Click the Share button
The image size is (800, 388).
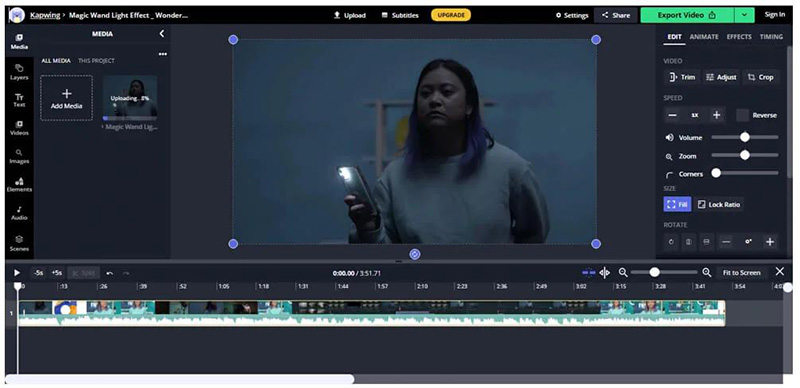click(x=616, y=15)
